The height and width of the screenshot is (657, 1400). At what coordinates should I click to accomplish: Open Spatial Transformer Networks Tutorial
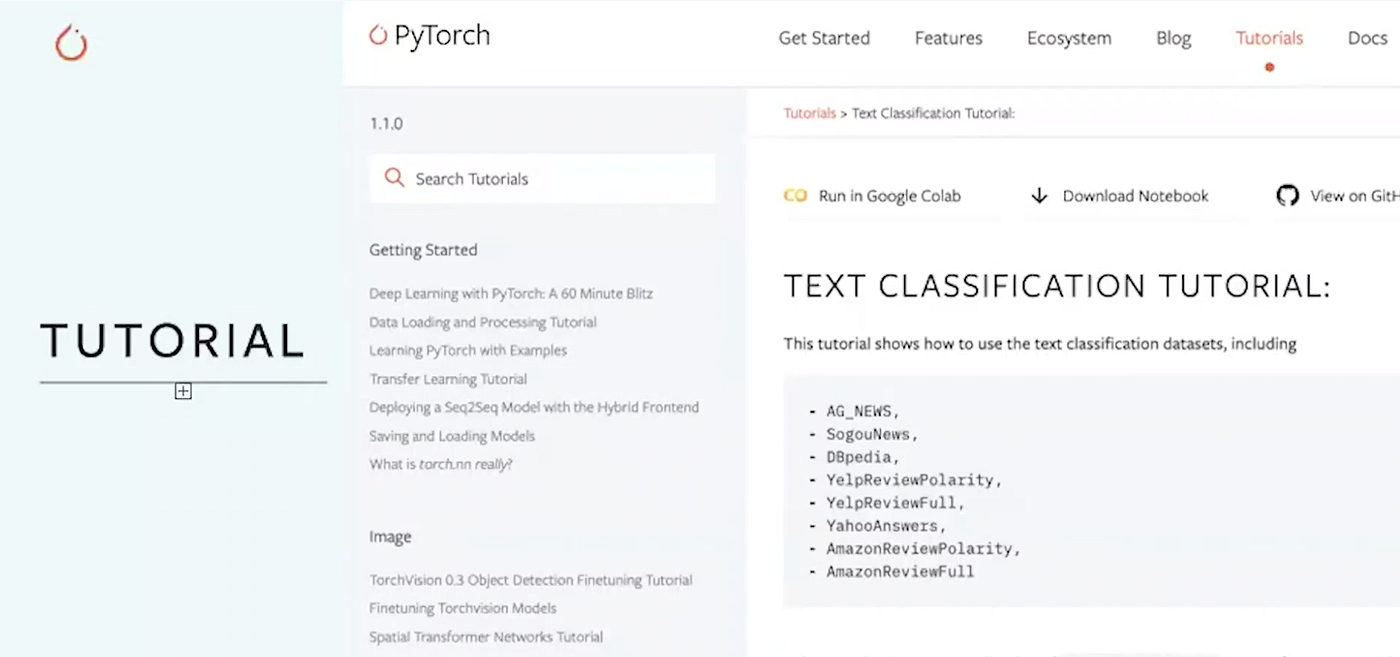coord(486,636)
